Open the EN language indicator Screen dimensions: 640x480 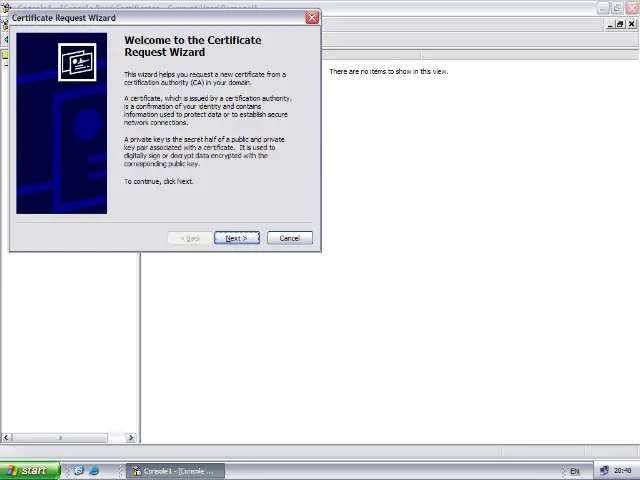click(x=575, y=471)
